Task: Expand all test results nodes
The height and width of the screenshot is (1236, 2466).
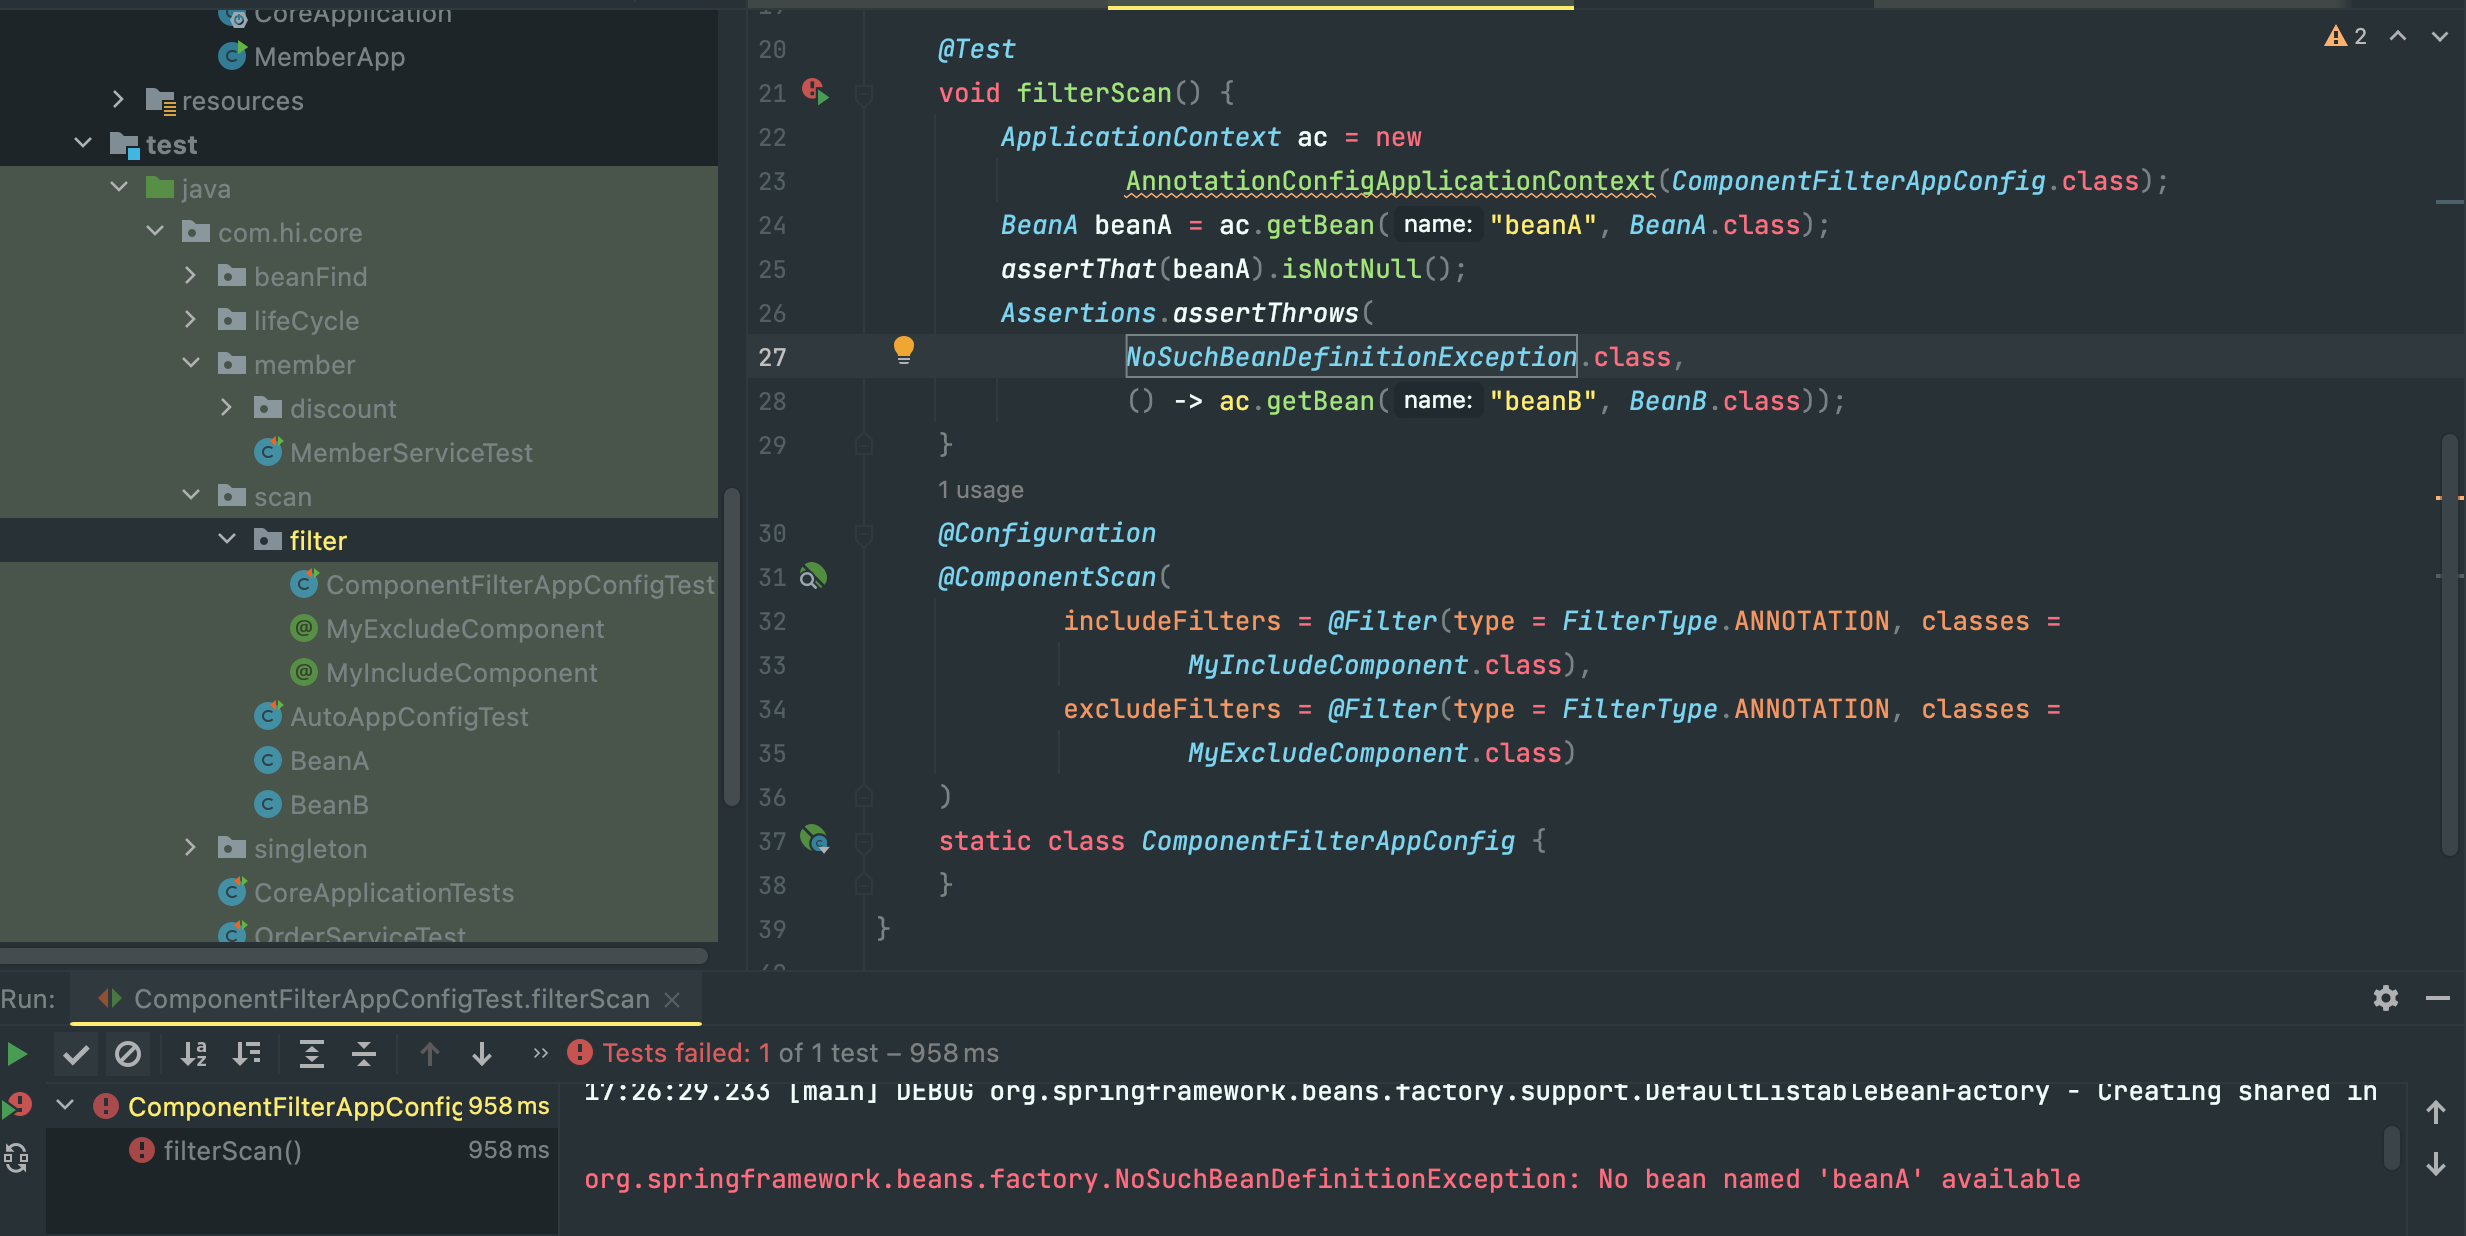Action: (x=312, y=1054)
